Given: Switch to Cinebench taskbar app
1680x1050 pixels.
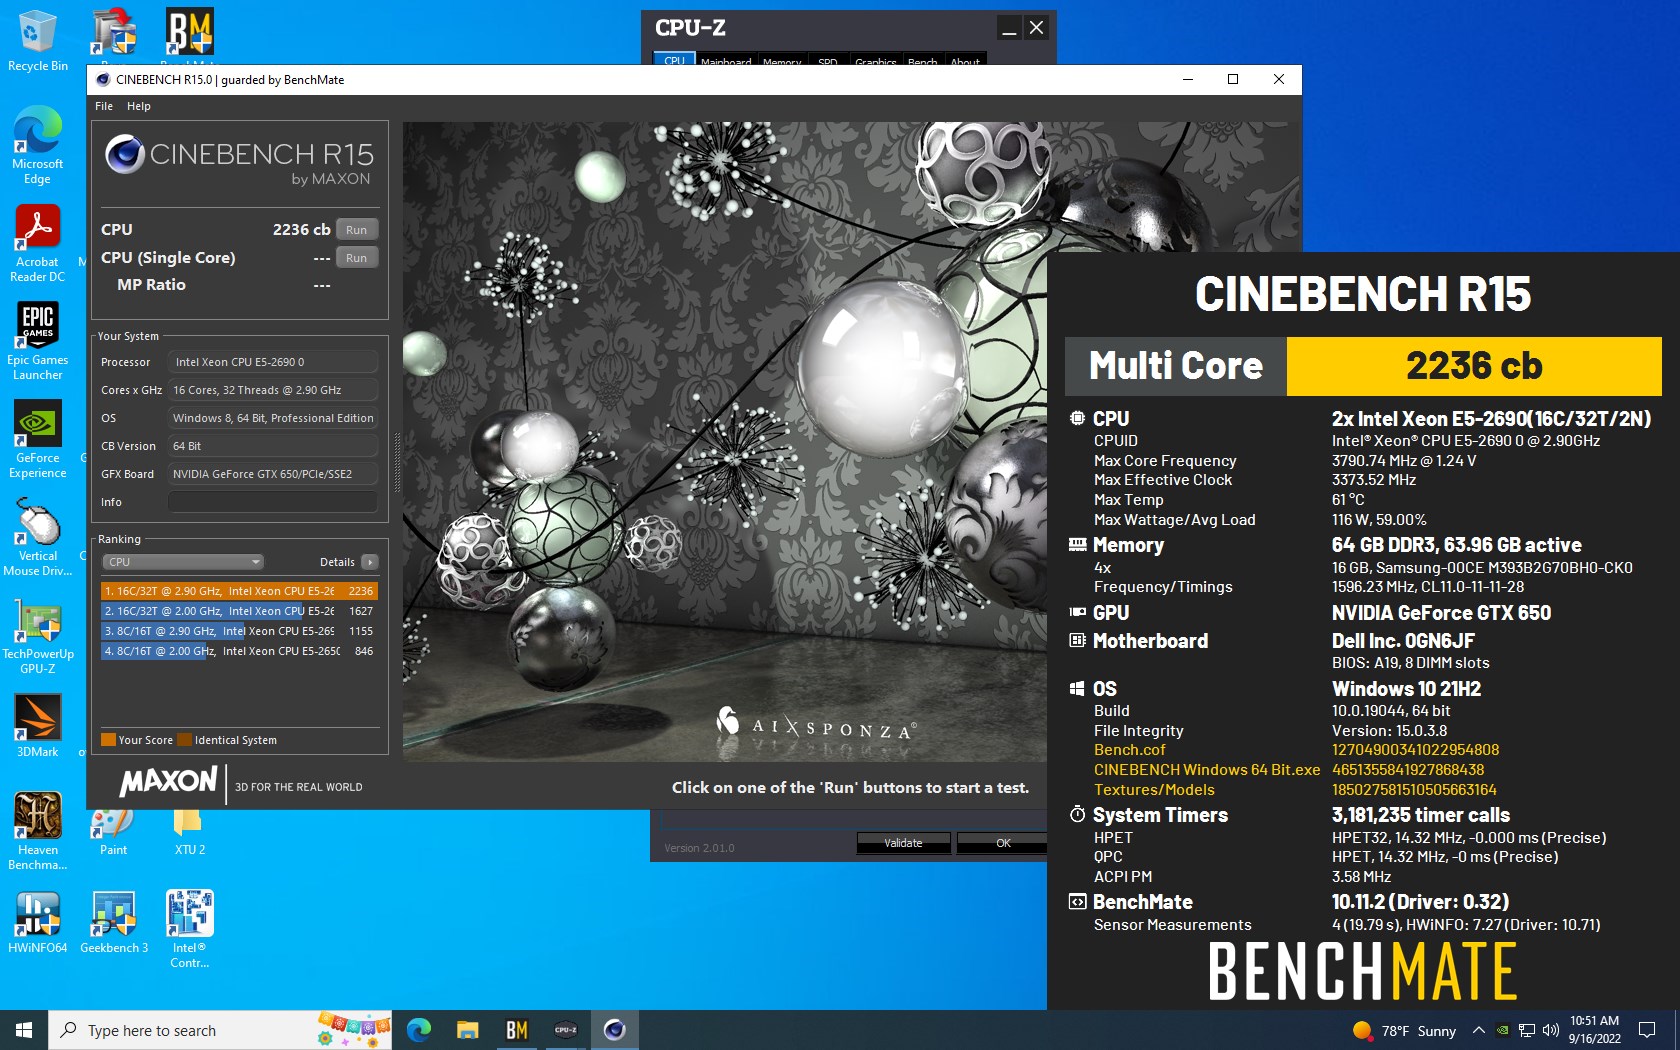Looking at the screenshot, I should 615,1030.
